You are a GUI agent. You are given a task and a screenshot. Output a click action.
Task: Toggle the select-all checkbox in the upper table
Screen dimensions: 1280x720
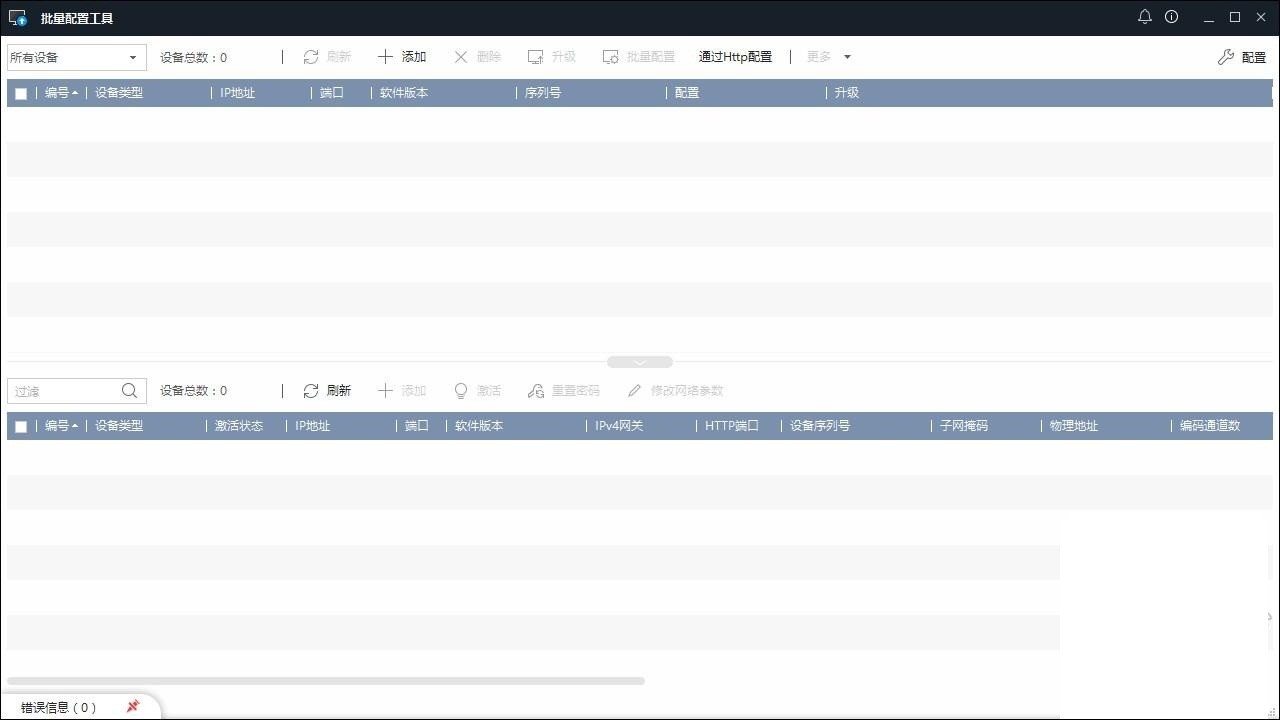point(20,92)
